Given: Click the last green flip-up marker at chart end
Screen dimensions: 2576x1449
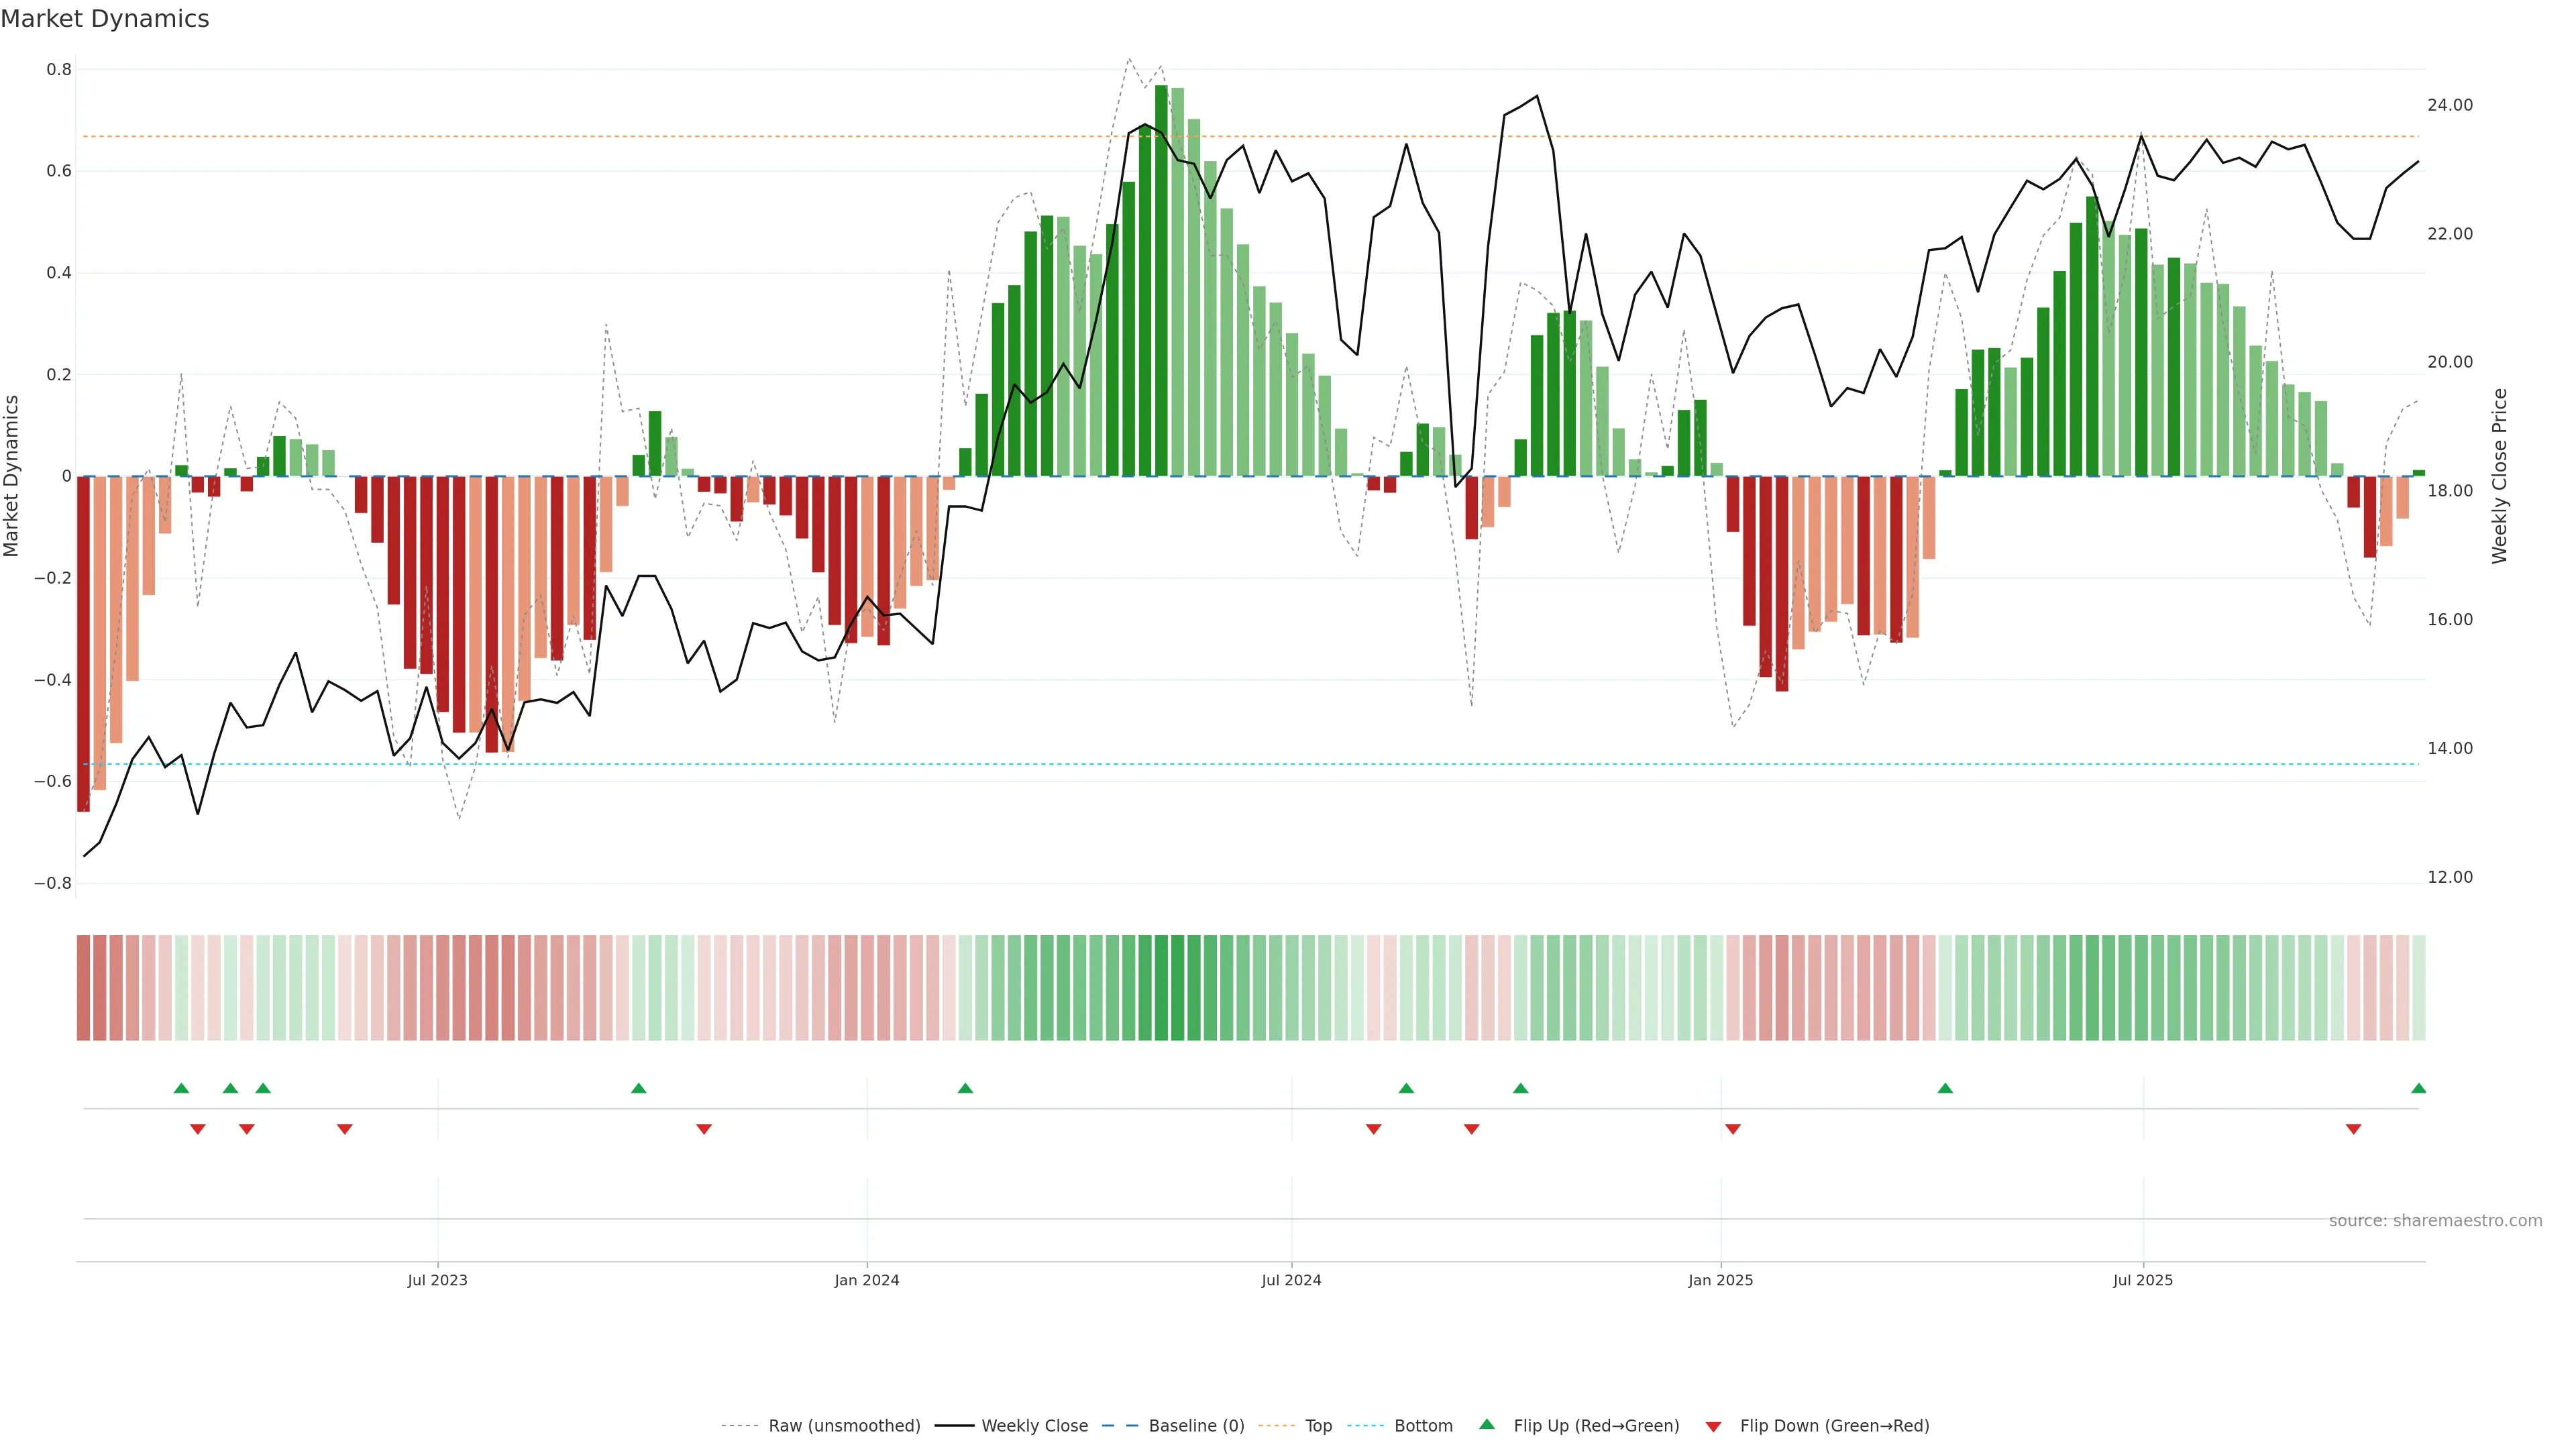Looking at the screenshot, I should pyautogui.click(x=2418, y=1088).
